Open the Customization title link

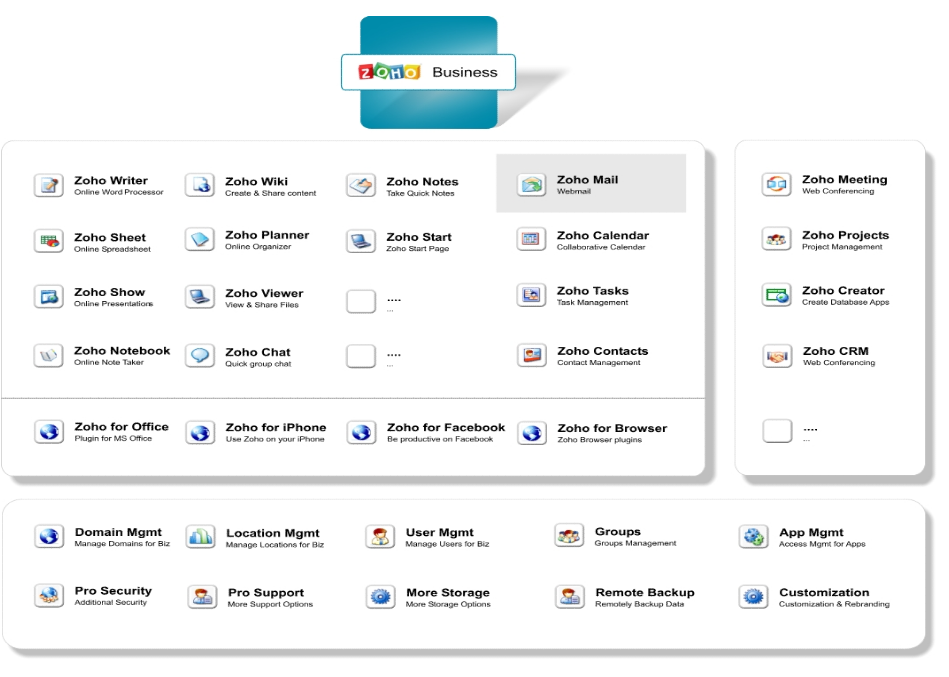tap(824, 592)
